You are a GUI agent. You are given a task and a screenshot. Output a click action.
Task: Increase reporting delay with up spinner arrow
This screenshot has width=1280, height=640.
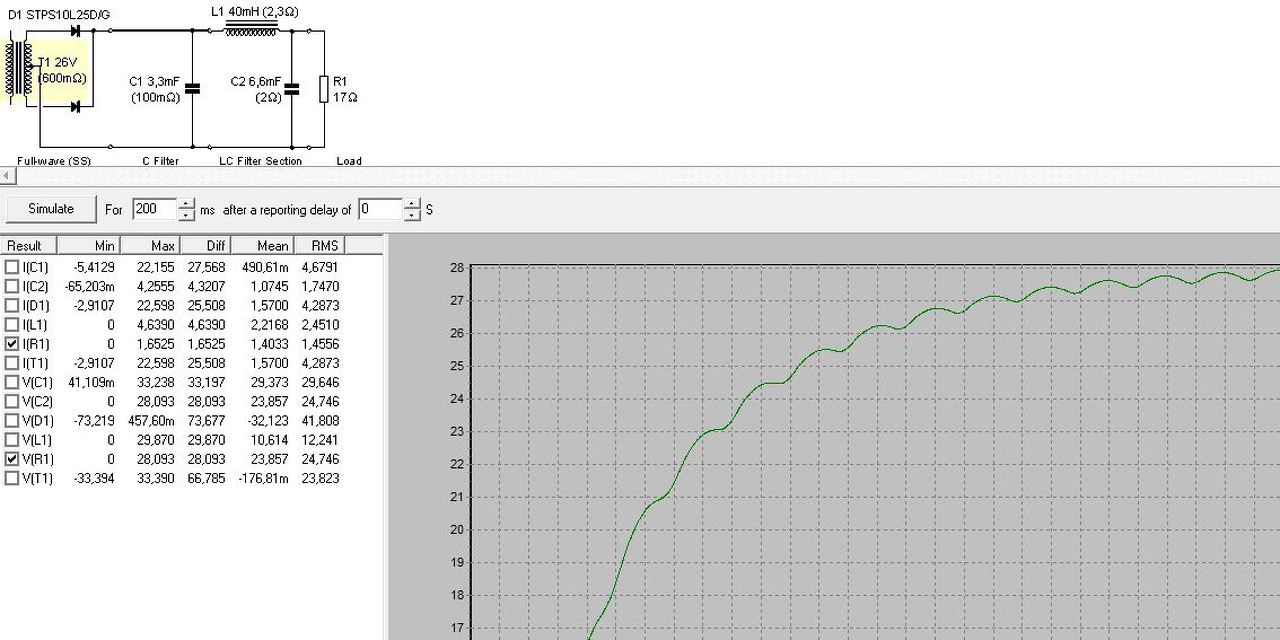coord(412,204)
